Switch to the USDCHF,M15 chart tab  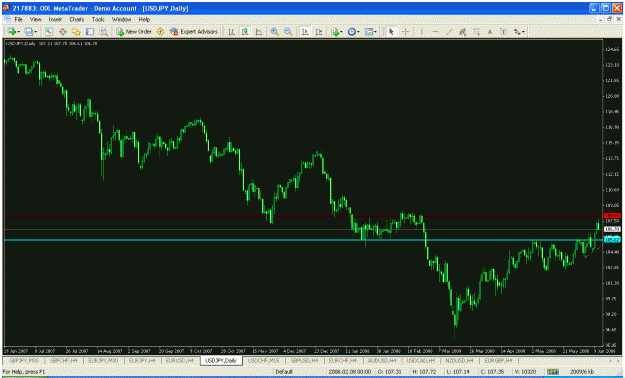pos(263,360)
